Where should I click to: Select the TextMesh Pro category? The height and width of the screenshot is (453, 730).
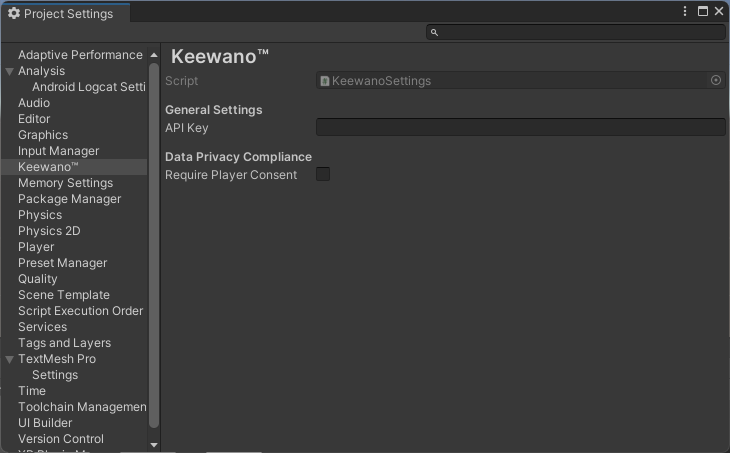point(57,359)
